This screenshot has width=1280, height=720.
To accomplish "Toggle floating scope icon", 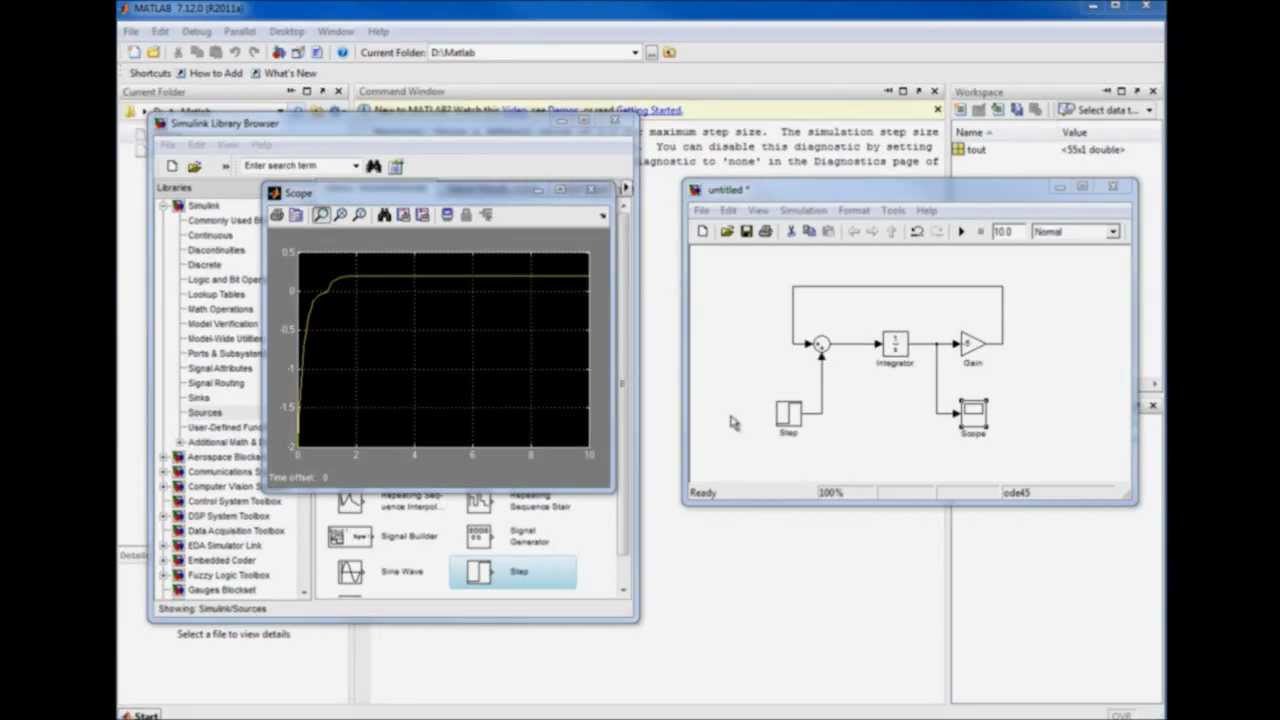I will [x=447, y=215].
